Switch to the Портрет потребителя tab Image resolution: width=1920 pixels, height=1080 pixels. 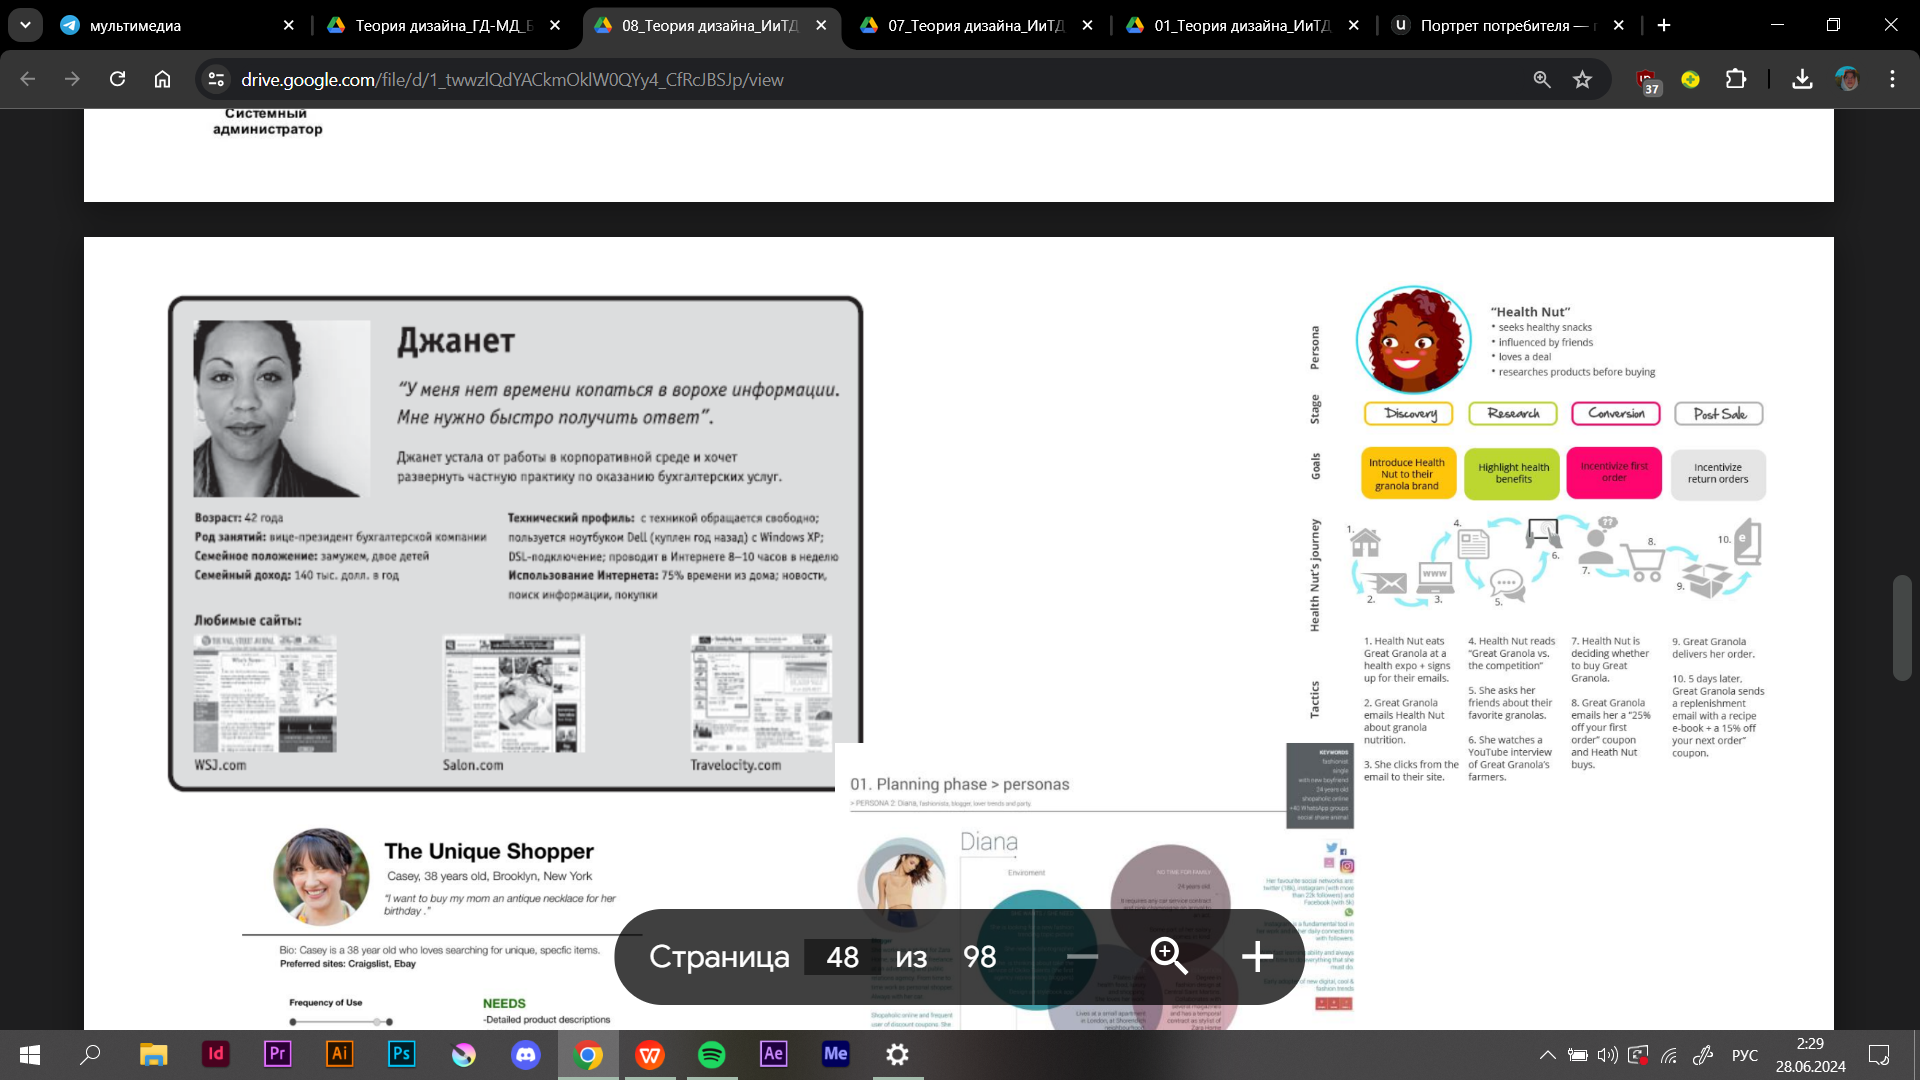(x=1507, y=25)
